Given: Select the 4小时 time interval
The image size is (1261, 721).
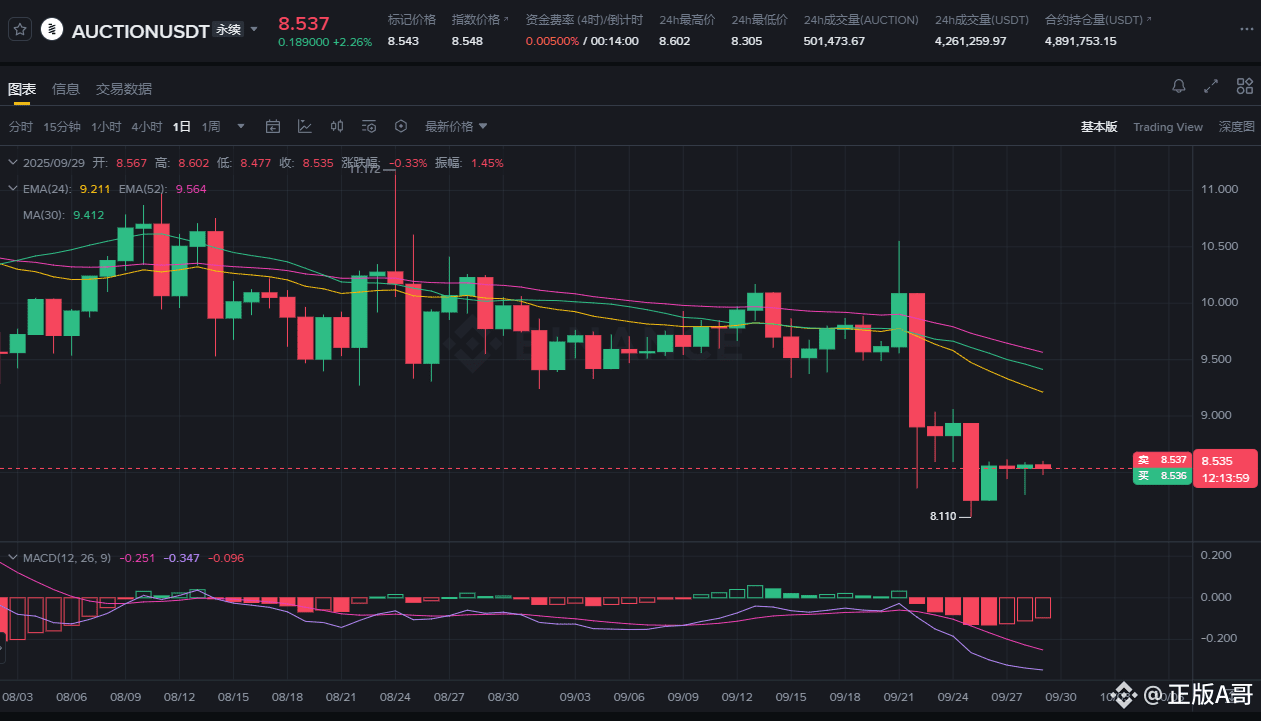Looking at the screenshot, I should pyautogui.click(x=146, y=127).
